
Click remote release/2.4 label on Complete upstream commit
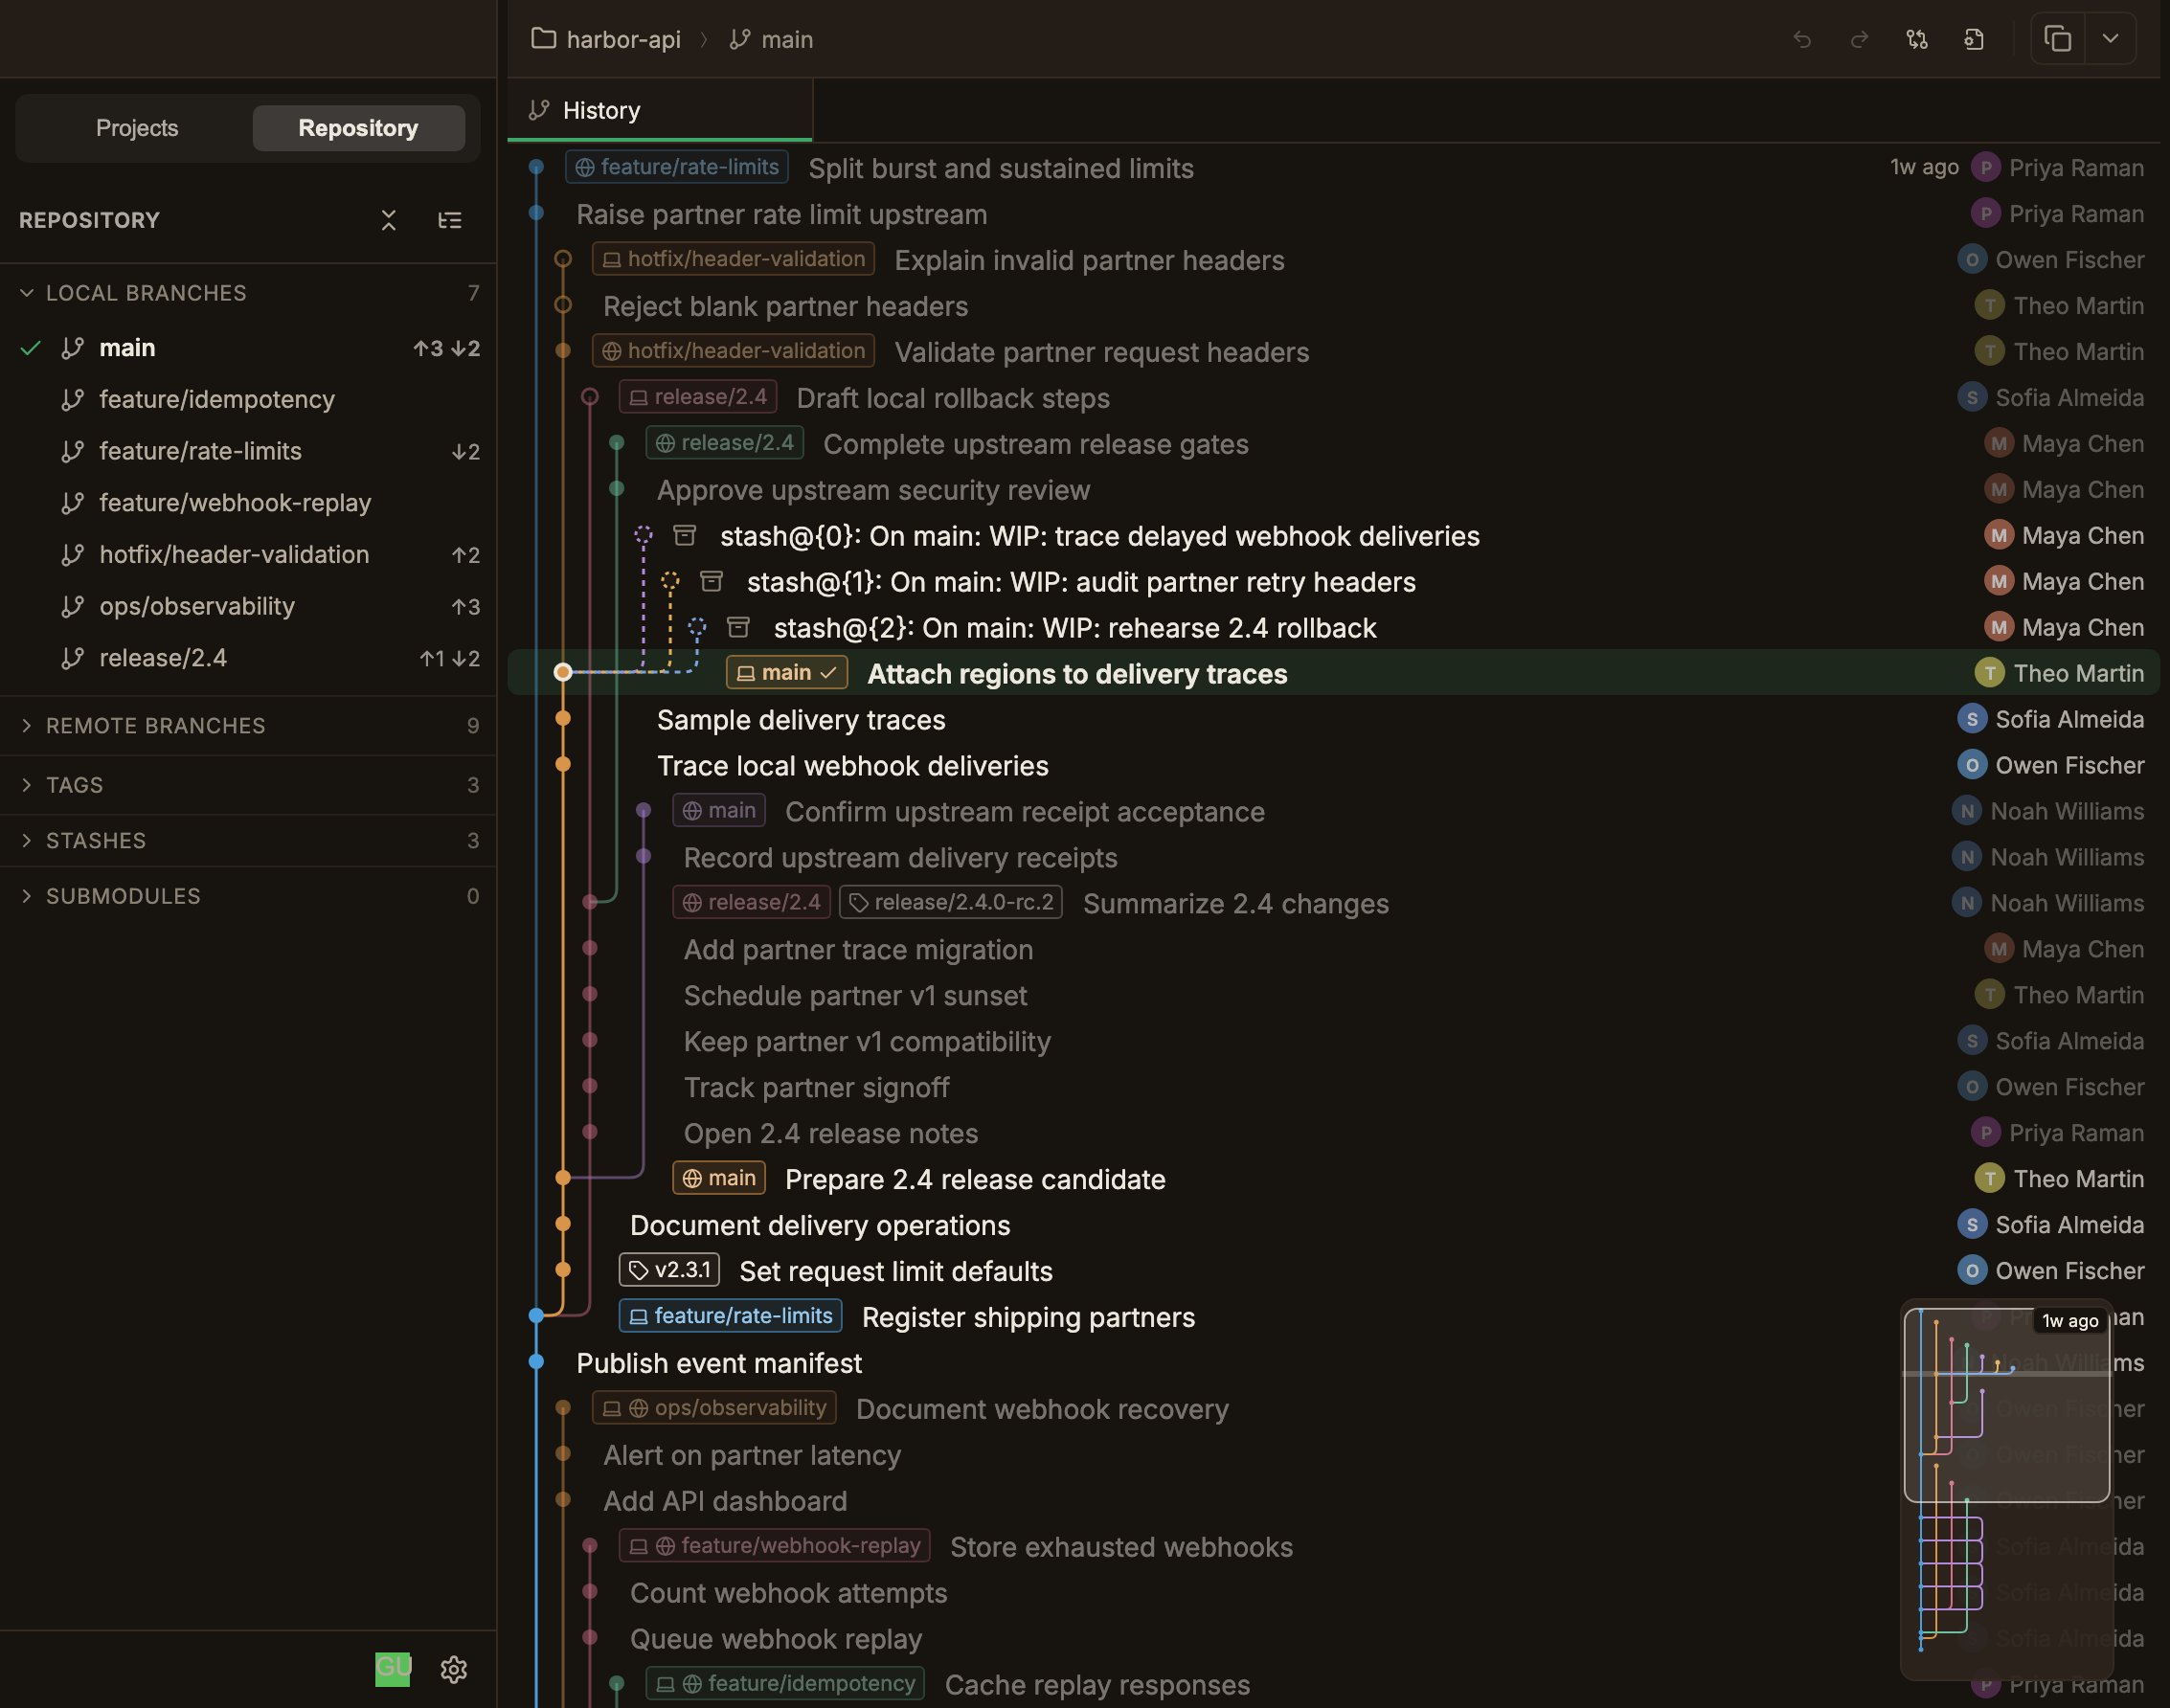[x=725, y=443]
